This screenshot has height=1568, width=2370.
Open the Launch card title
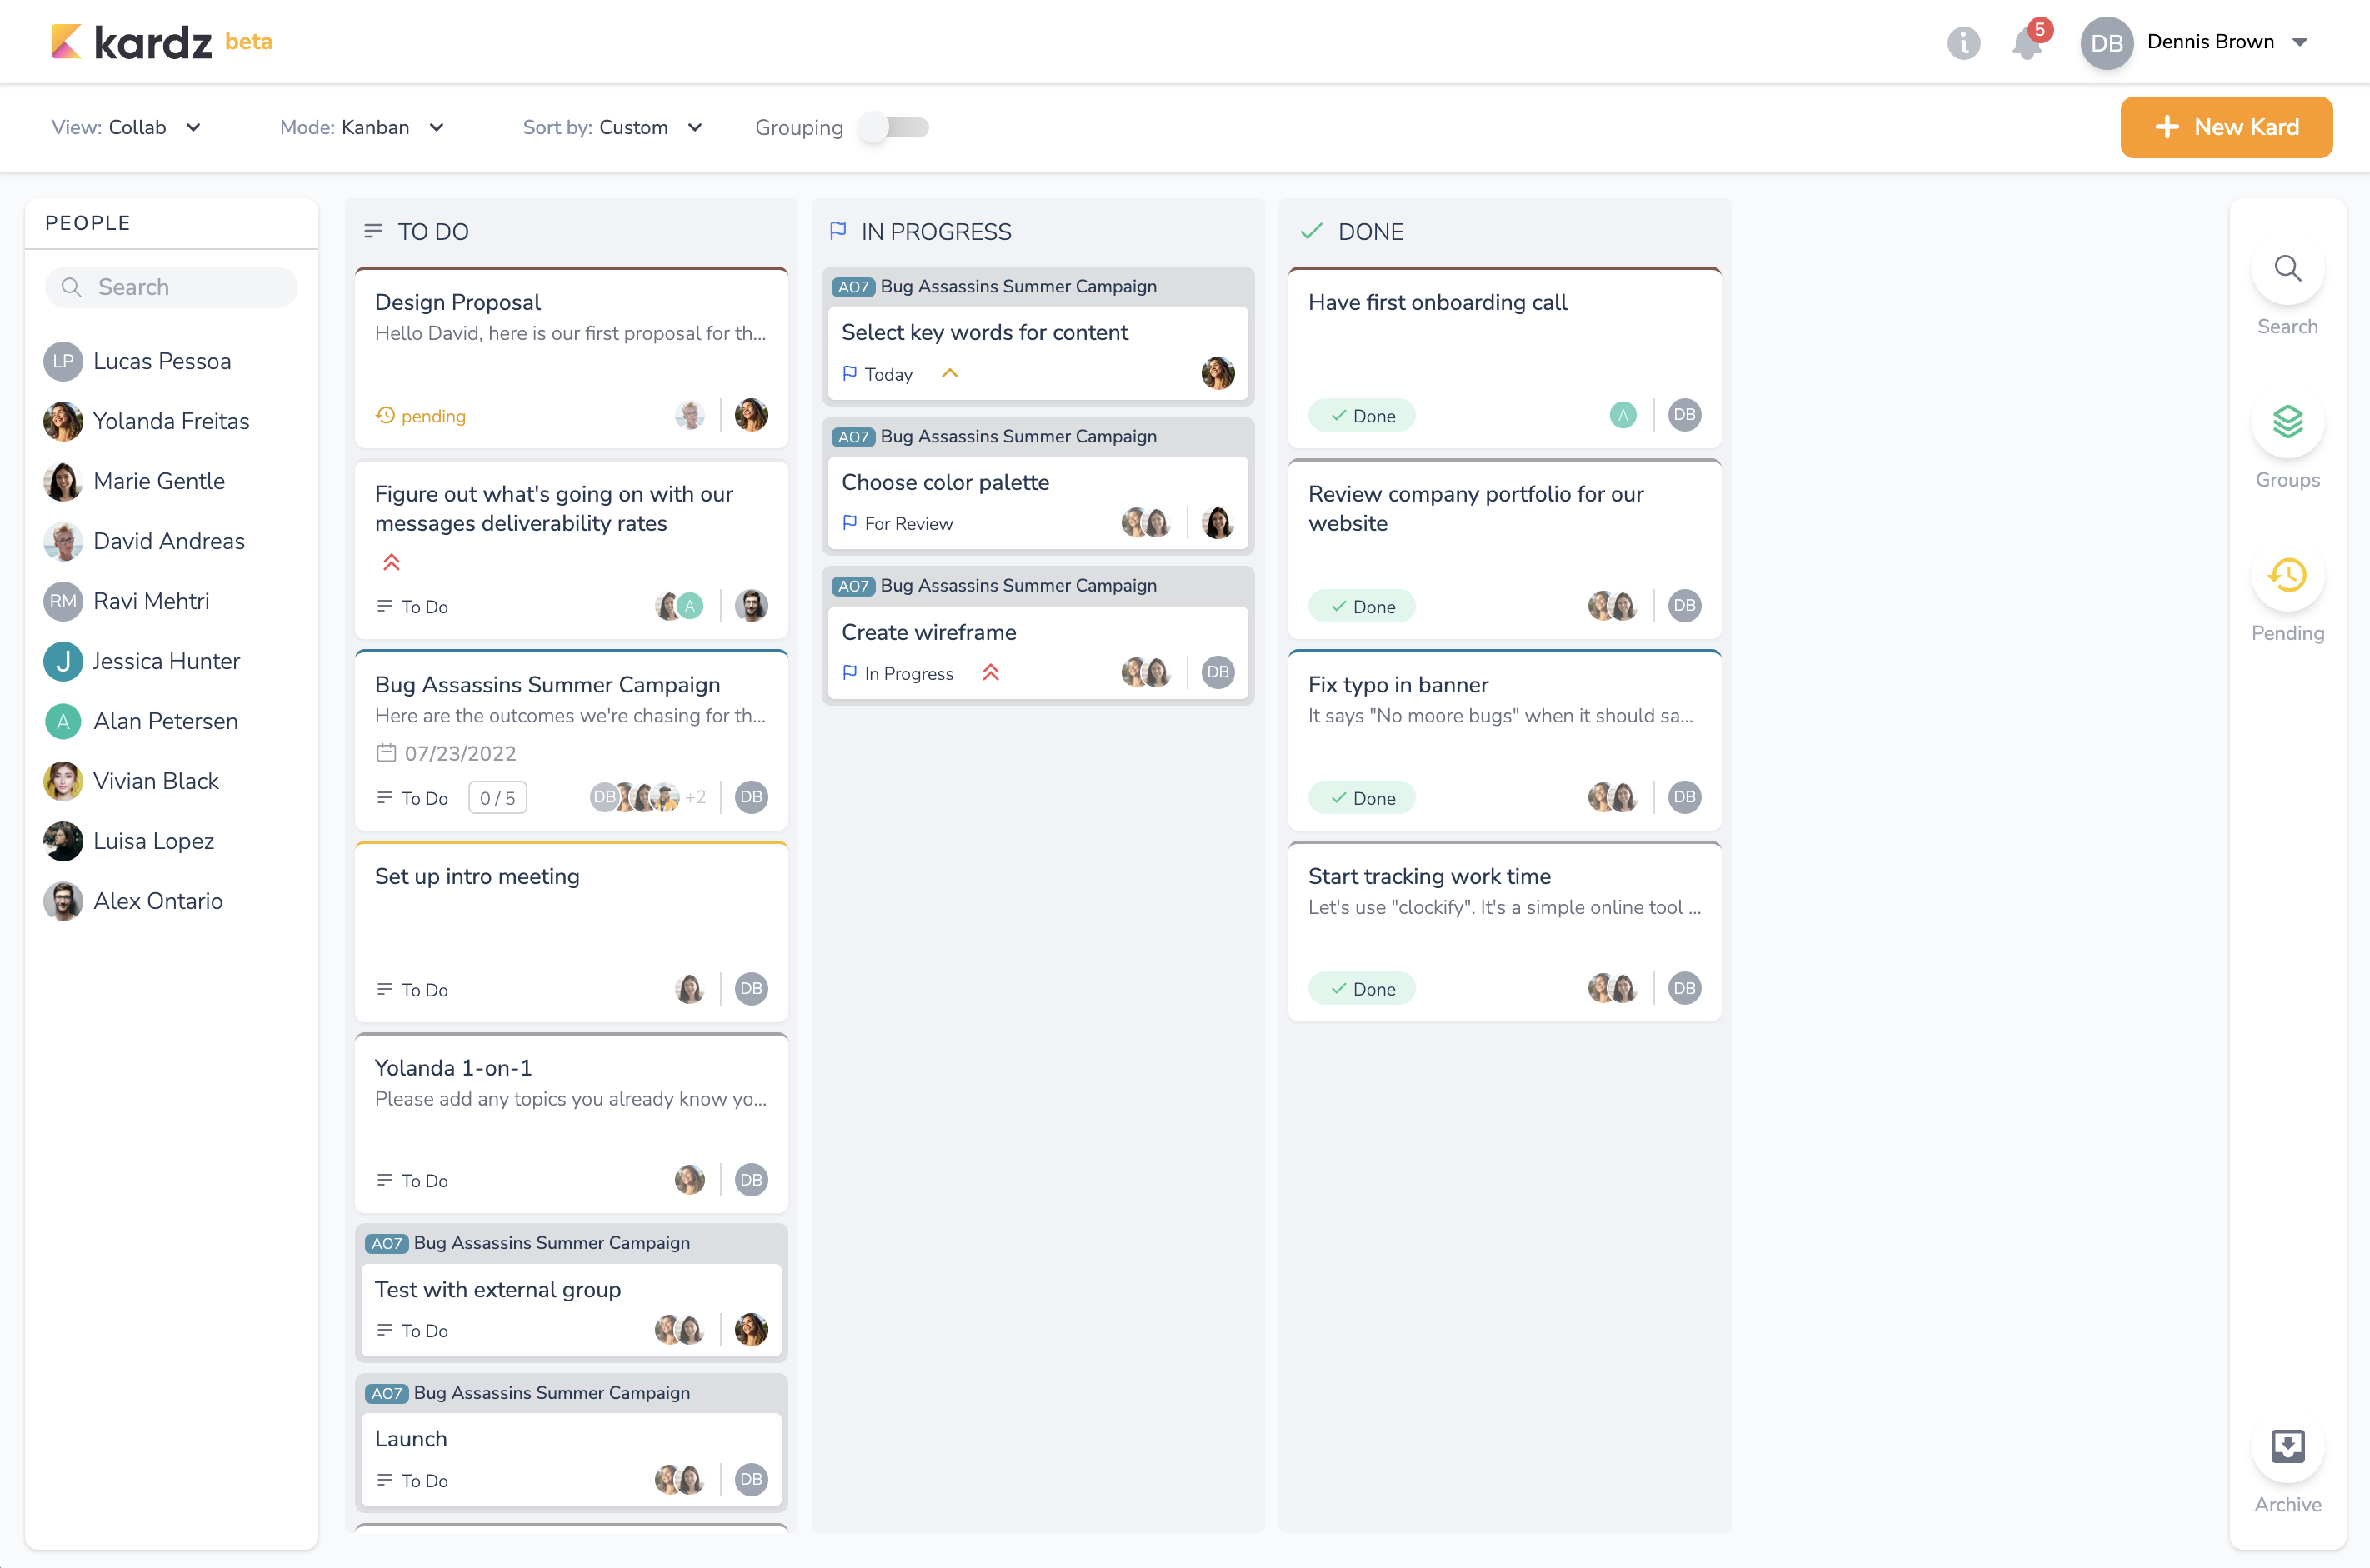(x=410, y=1438)
